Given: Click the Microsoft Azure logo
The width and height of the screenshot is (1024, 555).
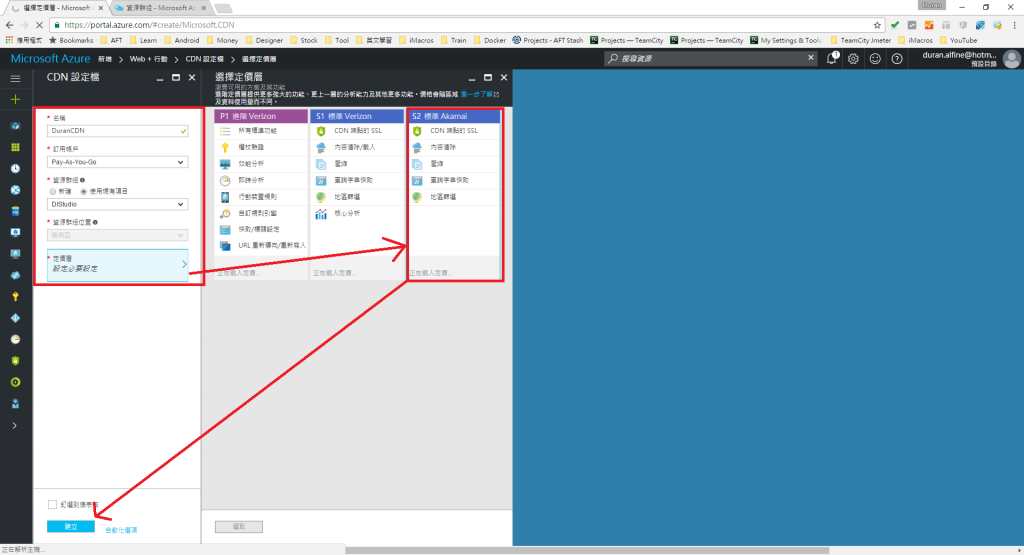Looking at the screenshot, I should pyautogui.click(x=50, y=58).
